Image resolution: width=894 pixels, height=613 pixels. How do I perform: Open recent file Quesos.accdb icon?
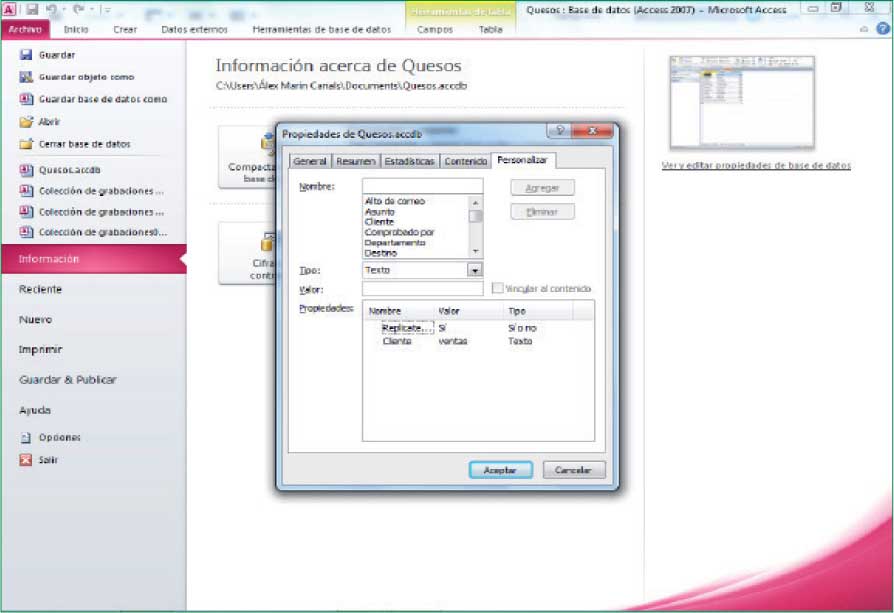click(26, 169)
